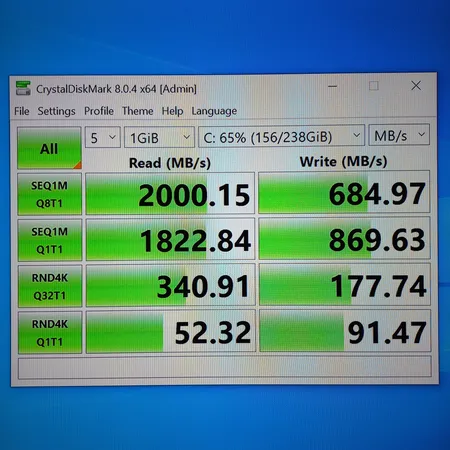Click RND4K Q32T1 read value 340.91

click(171, 285)
